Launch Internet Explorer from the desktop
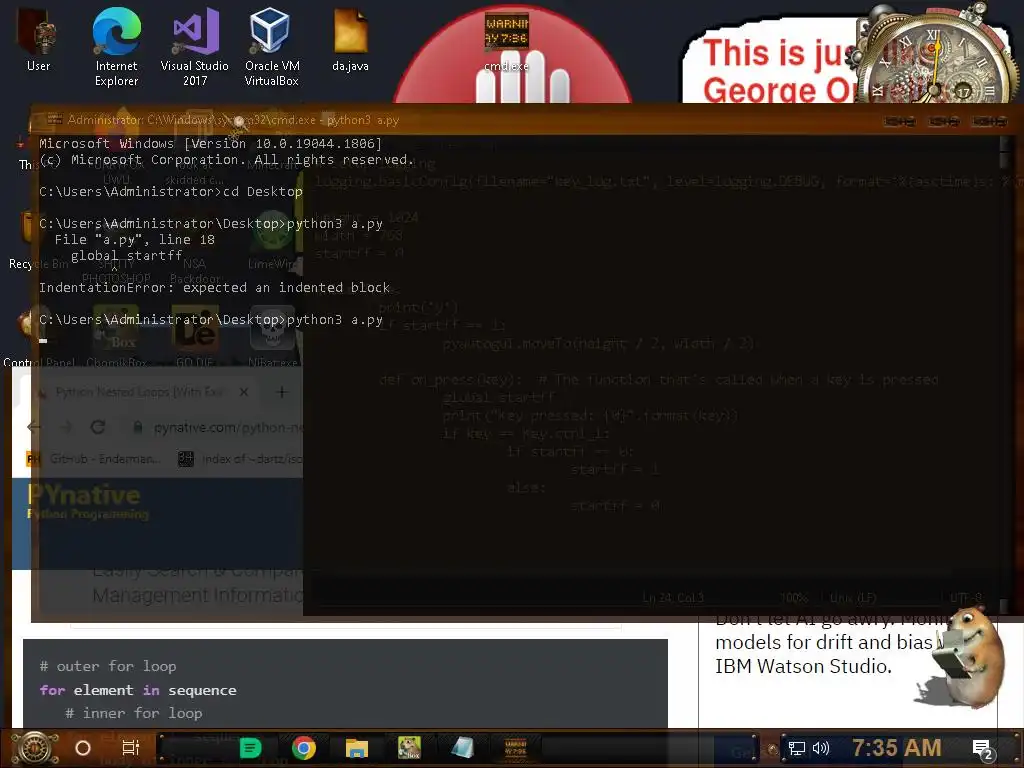Viewport: 1024px width, 768px height. coord(116,47)
